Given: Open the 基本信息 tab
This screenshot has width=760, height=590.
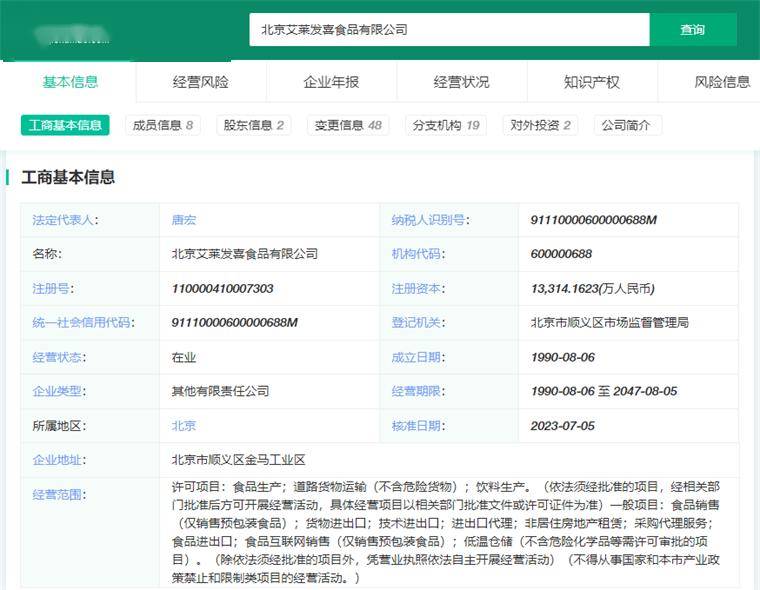Looking at the screenshot, I should pyautogui.click(x=70, y=82).
